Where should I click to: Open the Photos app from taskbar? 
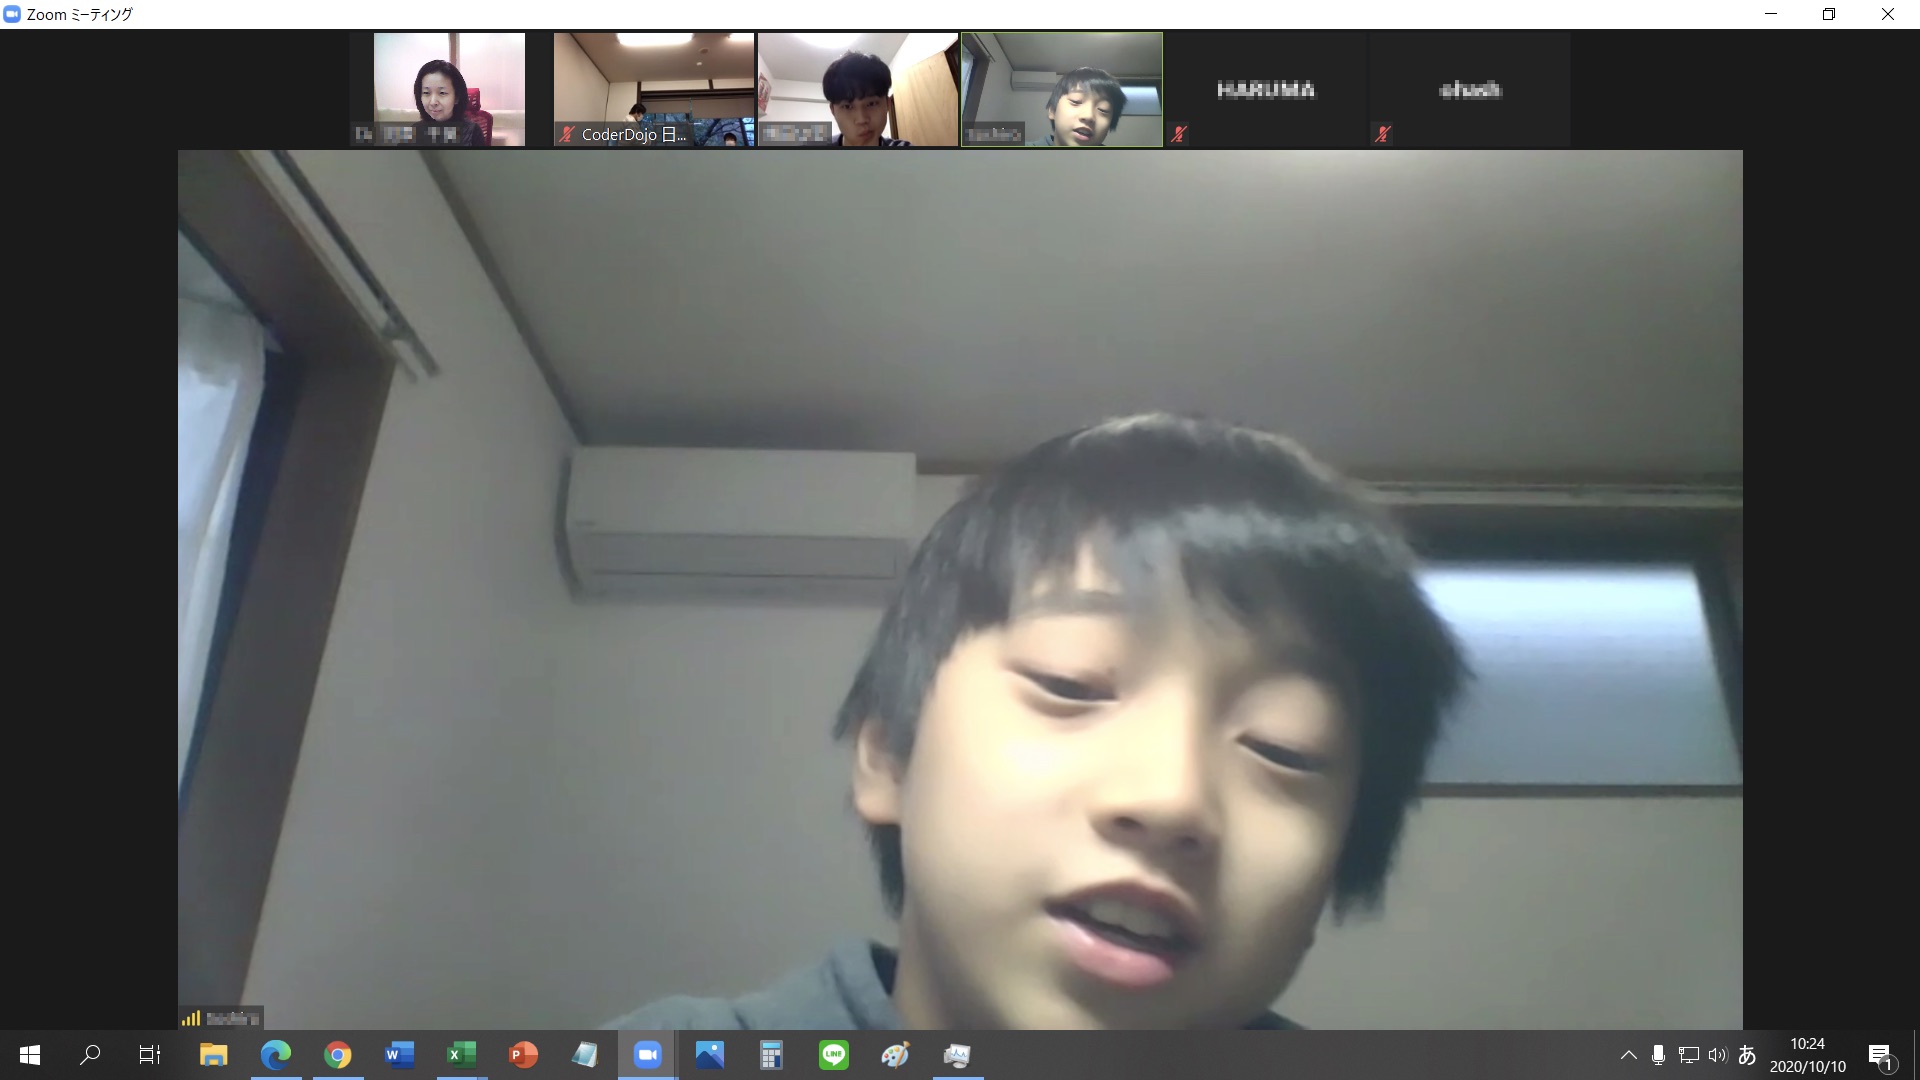pyautogui.click(x=709, y=1055)
